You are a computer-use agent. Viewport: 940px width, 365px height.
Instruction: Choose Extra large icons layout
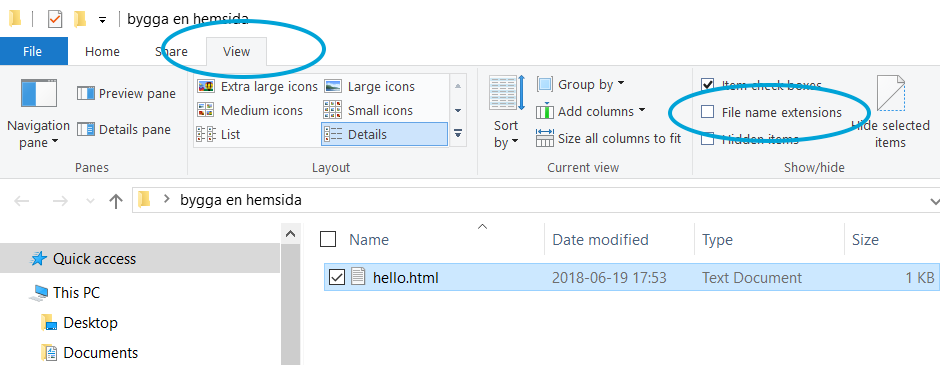coord(258,86)
